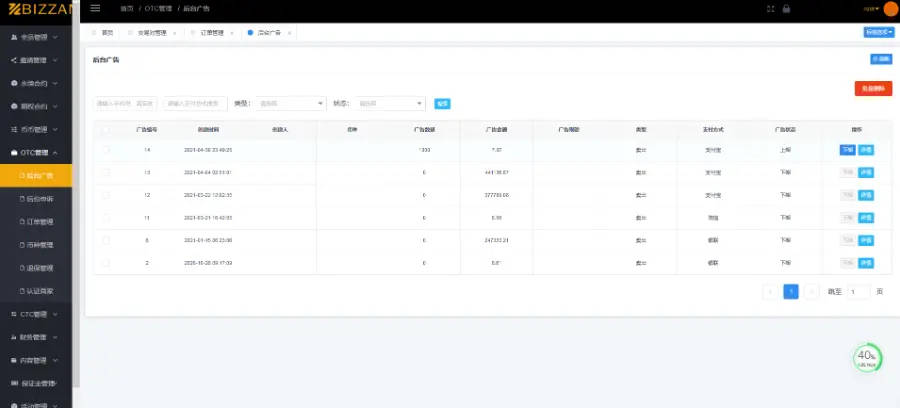This screenshot has height=408, width=900.
Task: Click the red batch delete button
Action: (x=873, y=88)
